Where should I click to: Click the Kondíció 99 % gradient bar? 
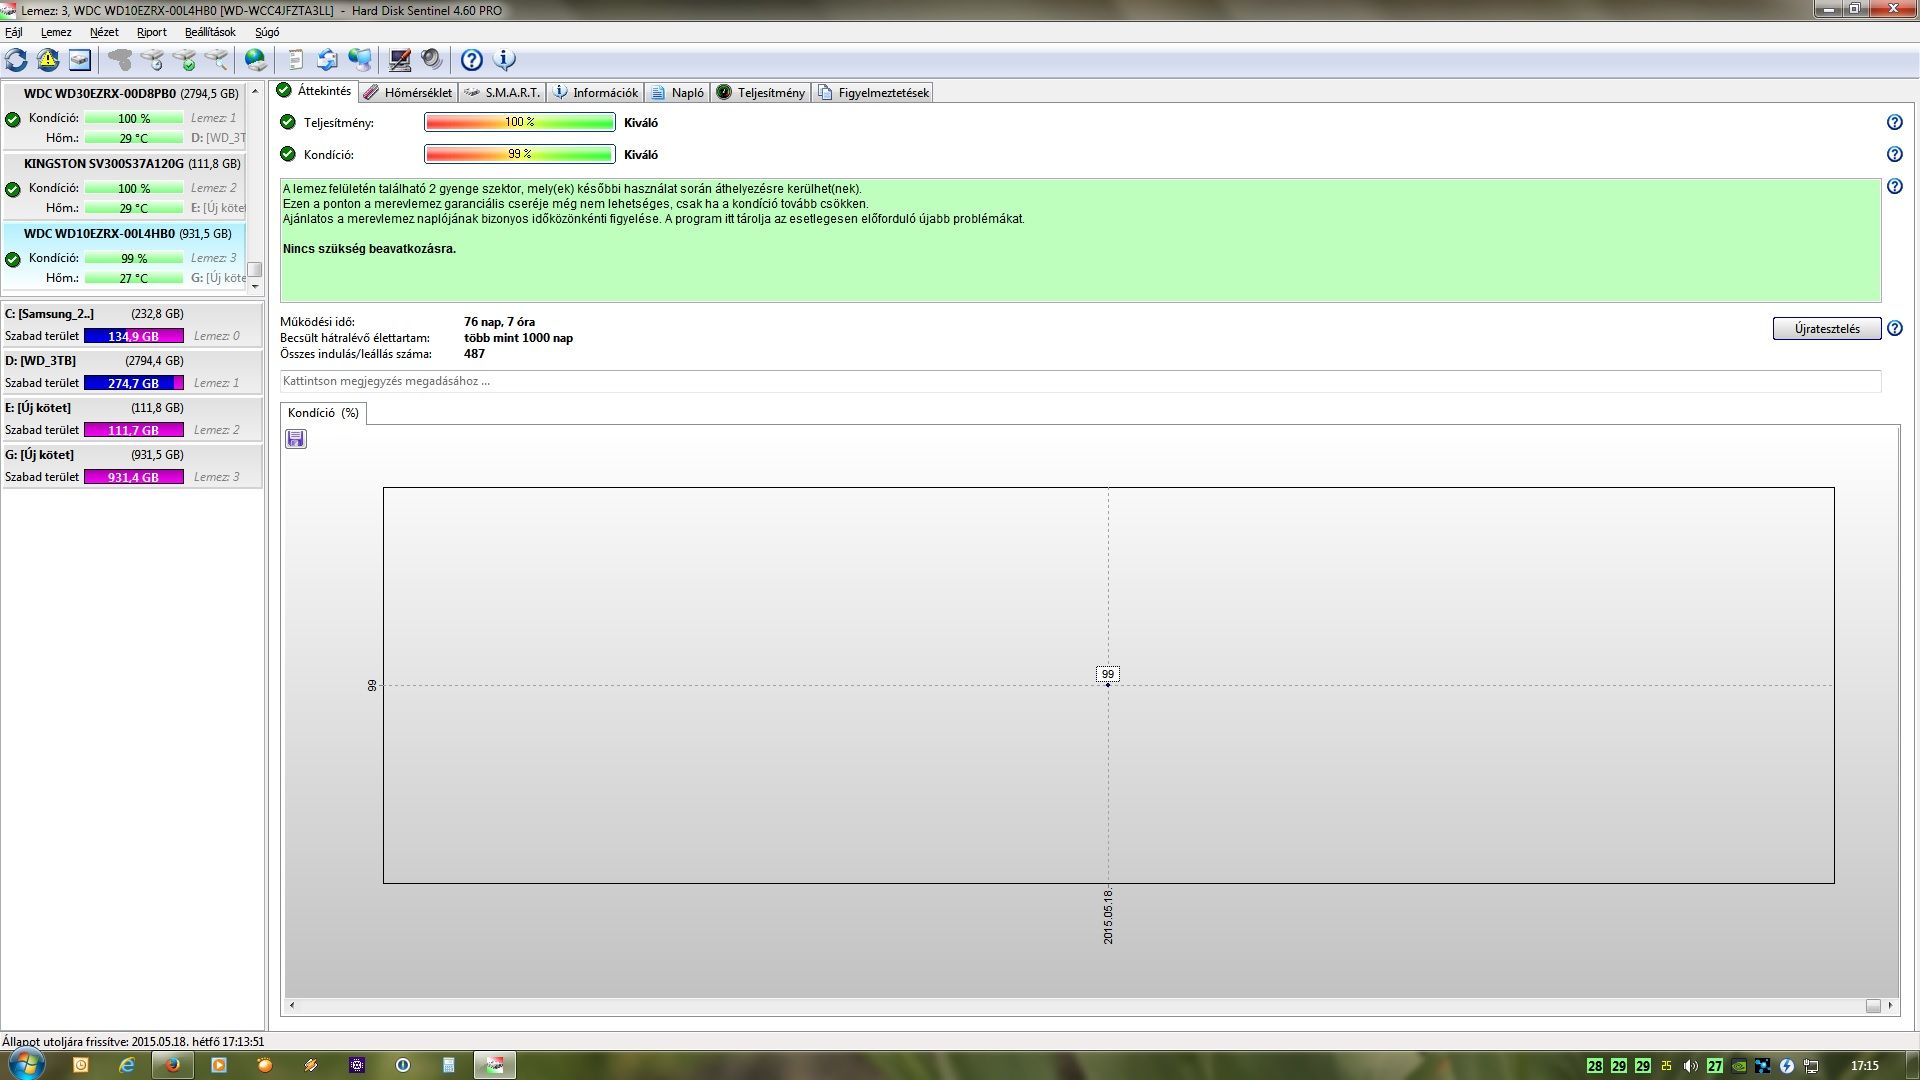519,154
